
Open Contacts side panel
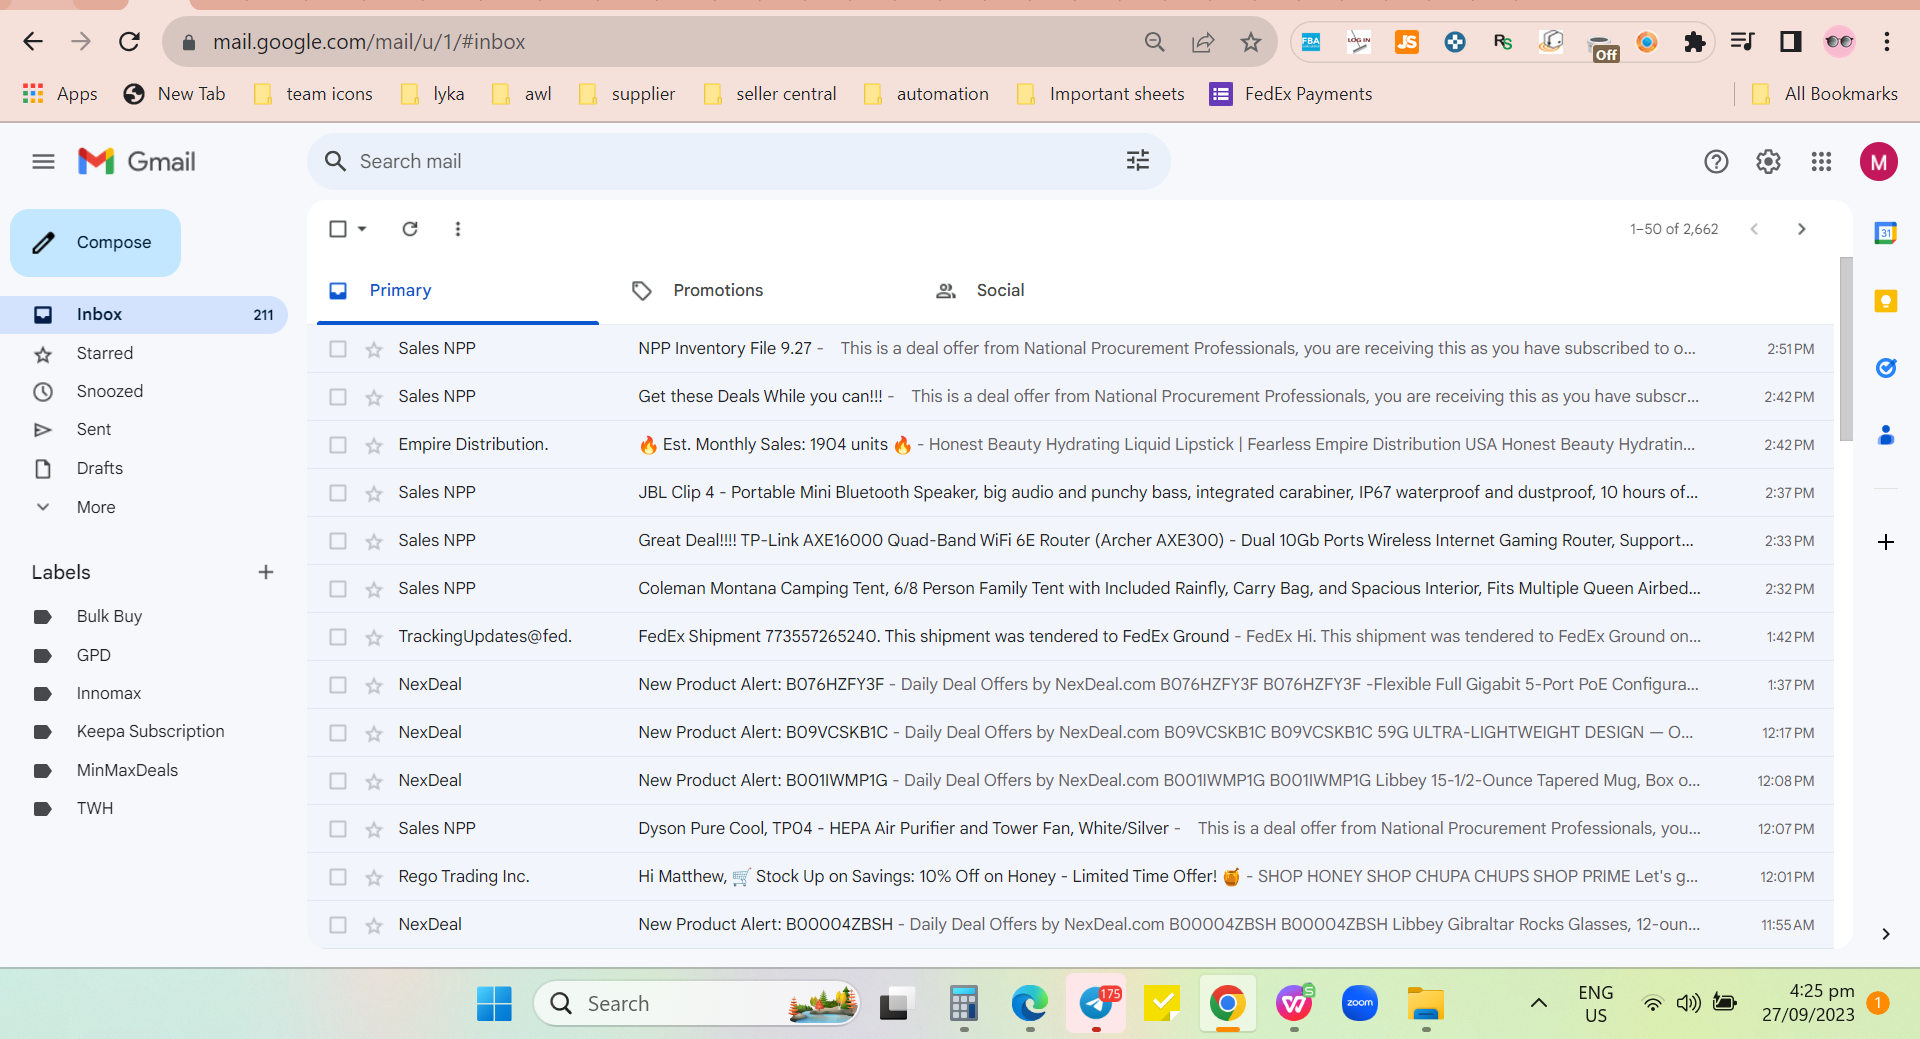coord(1886,435)
